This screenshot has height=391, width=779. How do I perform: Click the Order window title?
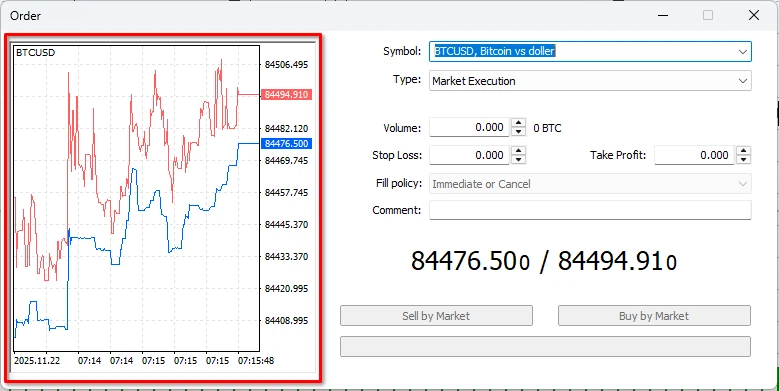[x=25, y=16]
